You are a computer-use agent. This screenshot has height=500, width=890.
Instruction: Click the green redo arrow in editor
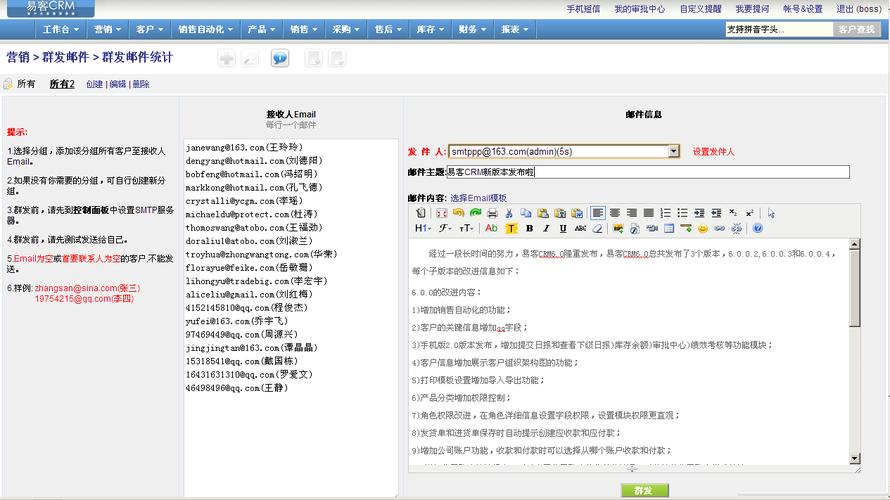[x=476, y=213]
